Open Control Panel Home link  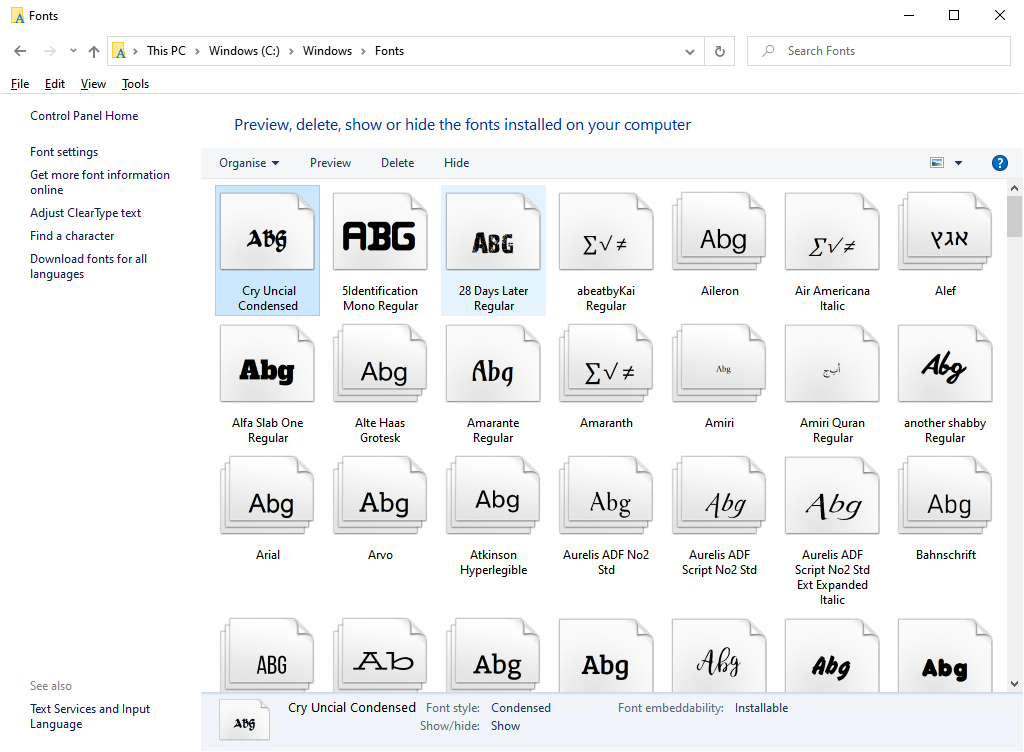point(84,116)
